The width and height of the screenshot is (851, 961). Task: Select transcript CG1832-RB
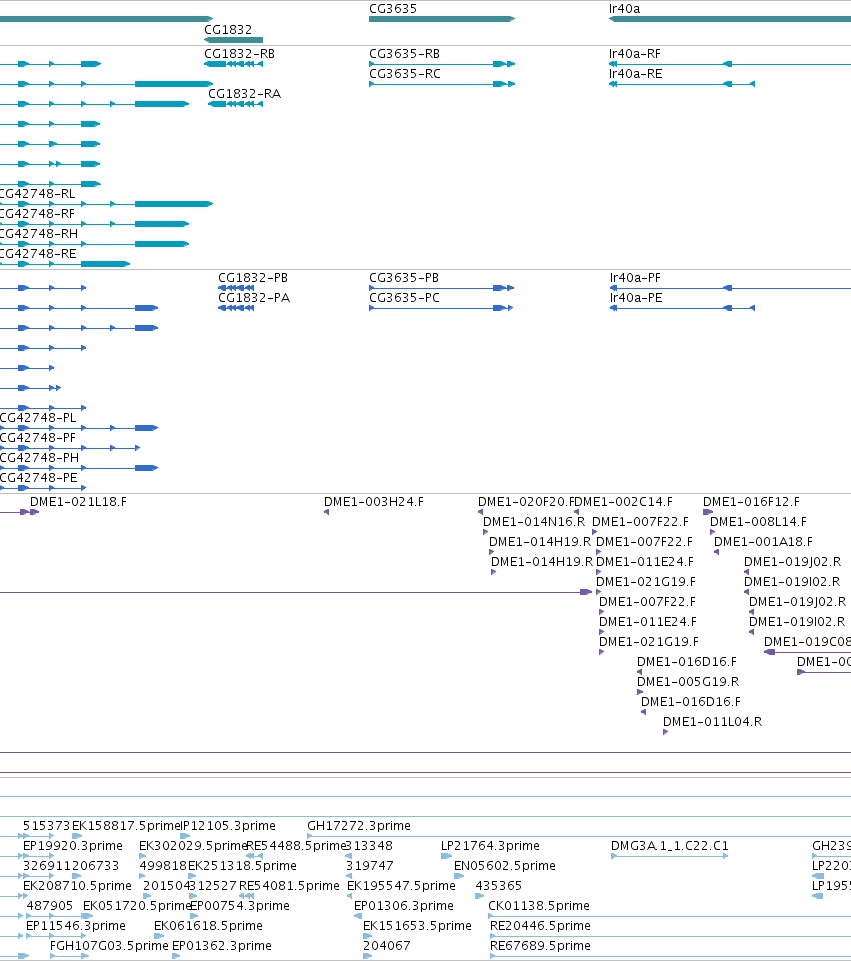(x=240, y=54)
